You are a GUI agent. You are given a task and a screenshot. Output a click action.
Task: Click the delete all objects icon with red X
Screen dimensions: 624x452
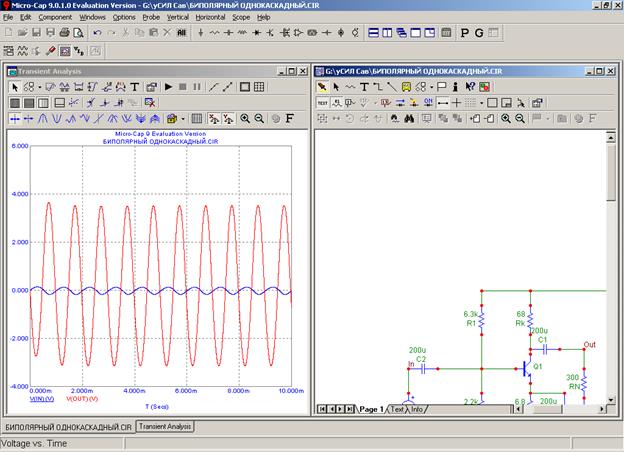pos(150,103)
